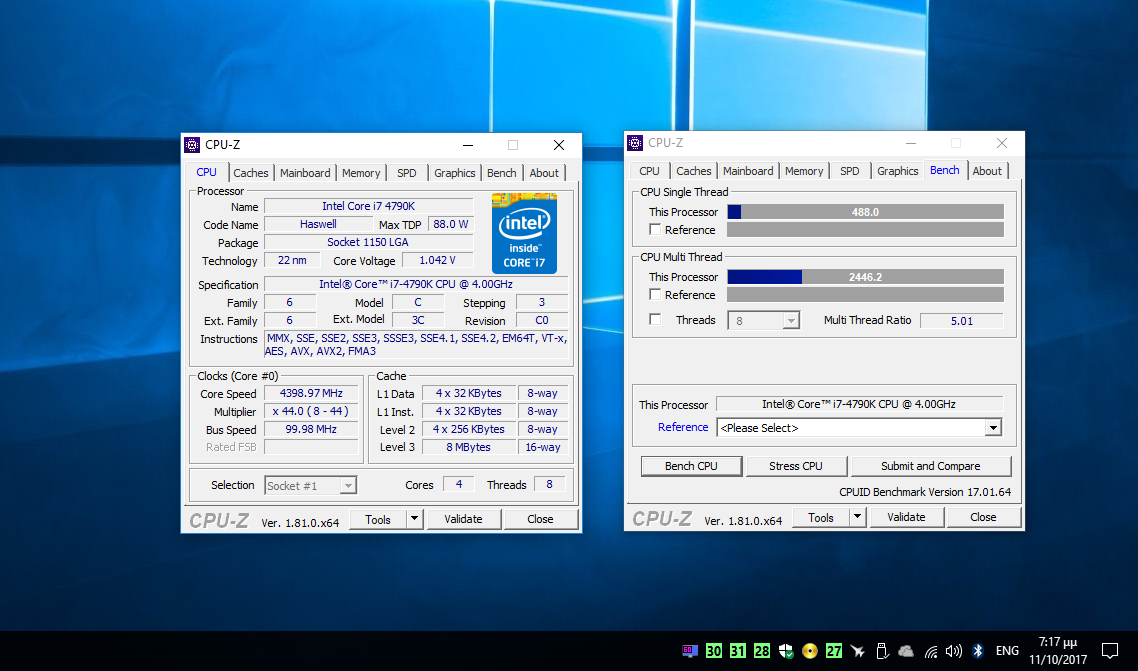Enable Reference checkbox under CPU Multi Thread
This screenshot has width=1138, height=671.
tap(655, 295)
